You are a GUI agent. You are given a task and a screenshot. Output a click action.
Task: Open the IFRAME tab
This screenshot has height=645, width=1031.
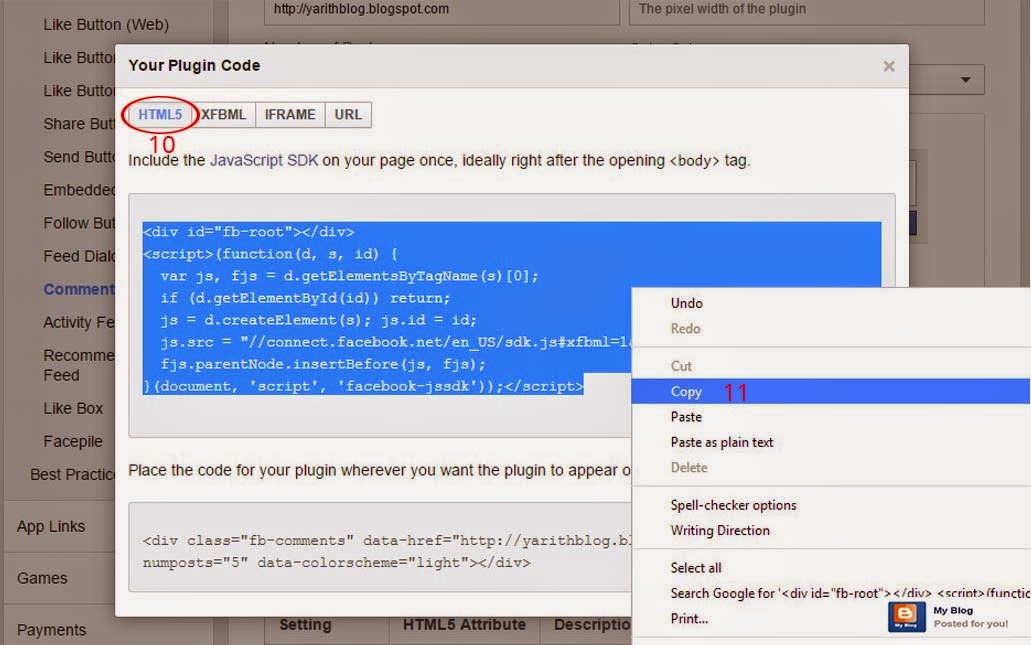(290, 114)
